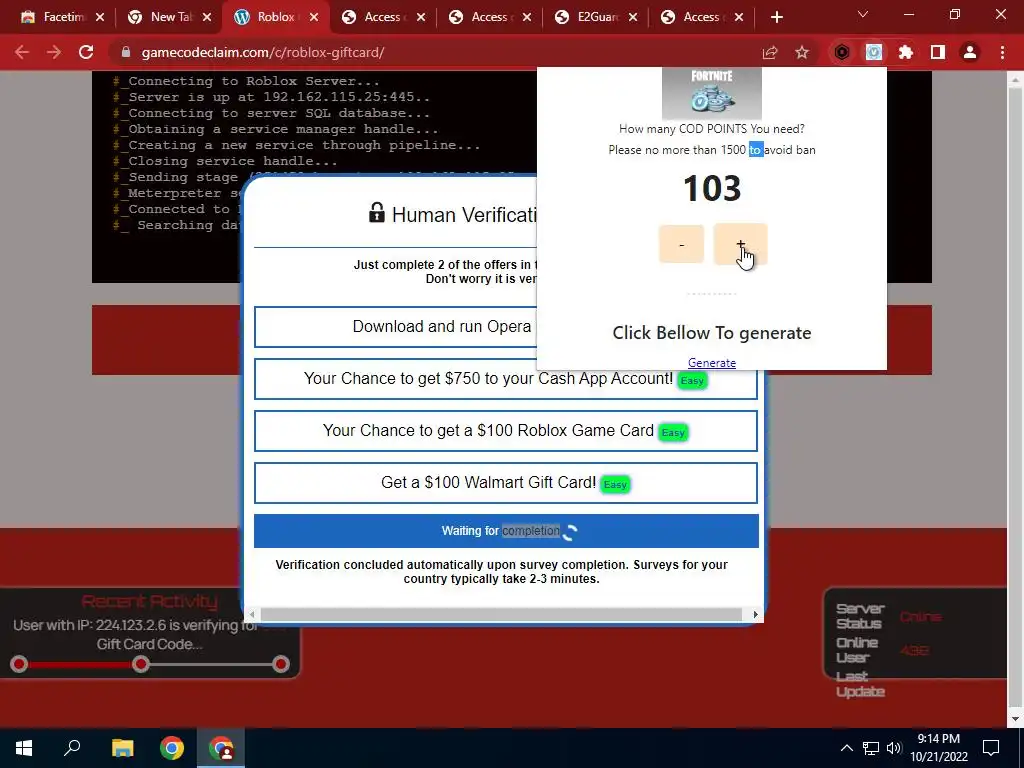Open the volume tray icon

[x=894, y=748]
